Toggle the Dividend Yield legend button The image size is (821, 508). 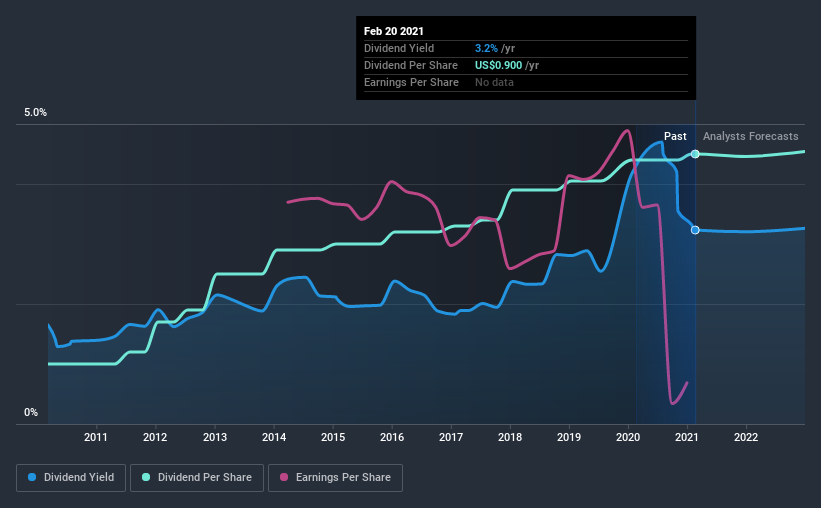(x=71, y=478)
